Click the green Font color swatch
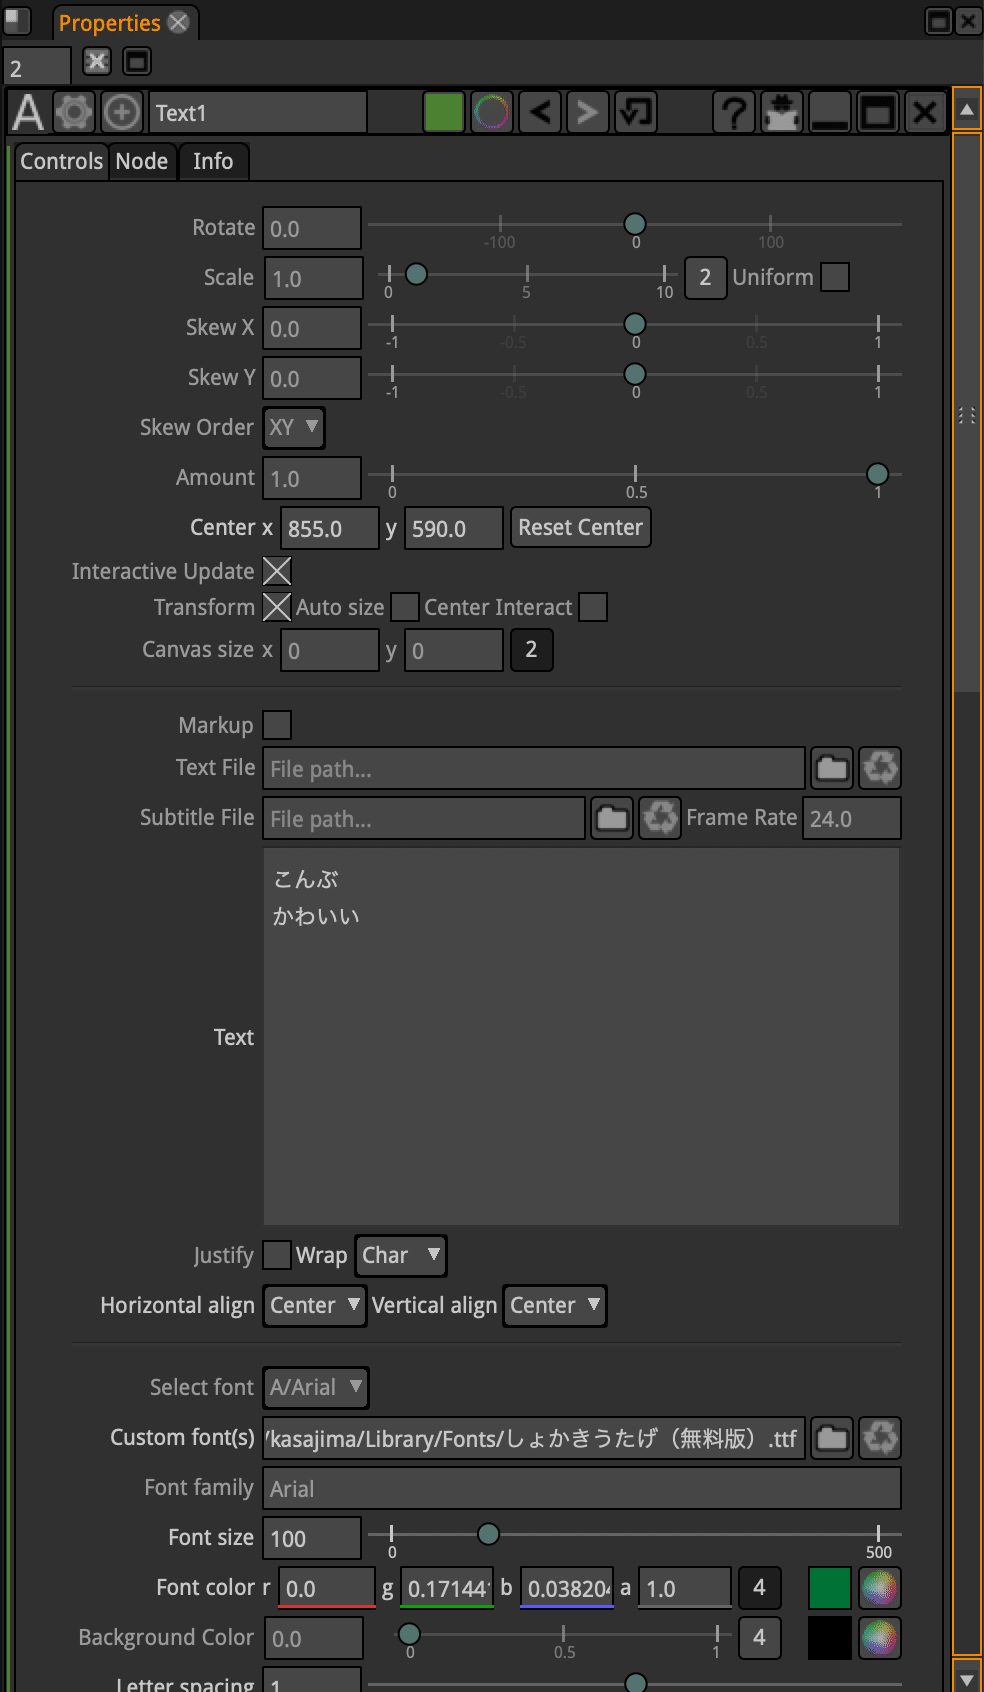This screenshot has height=1692, width=984. (x=829, y=1588)
